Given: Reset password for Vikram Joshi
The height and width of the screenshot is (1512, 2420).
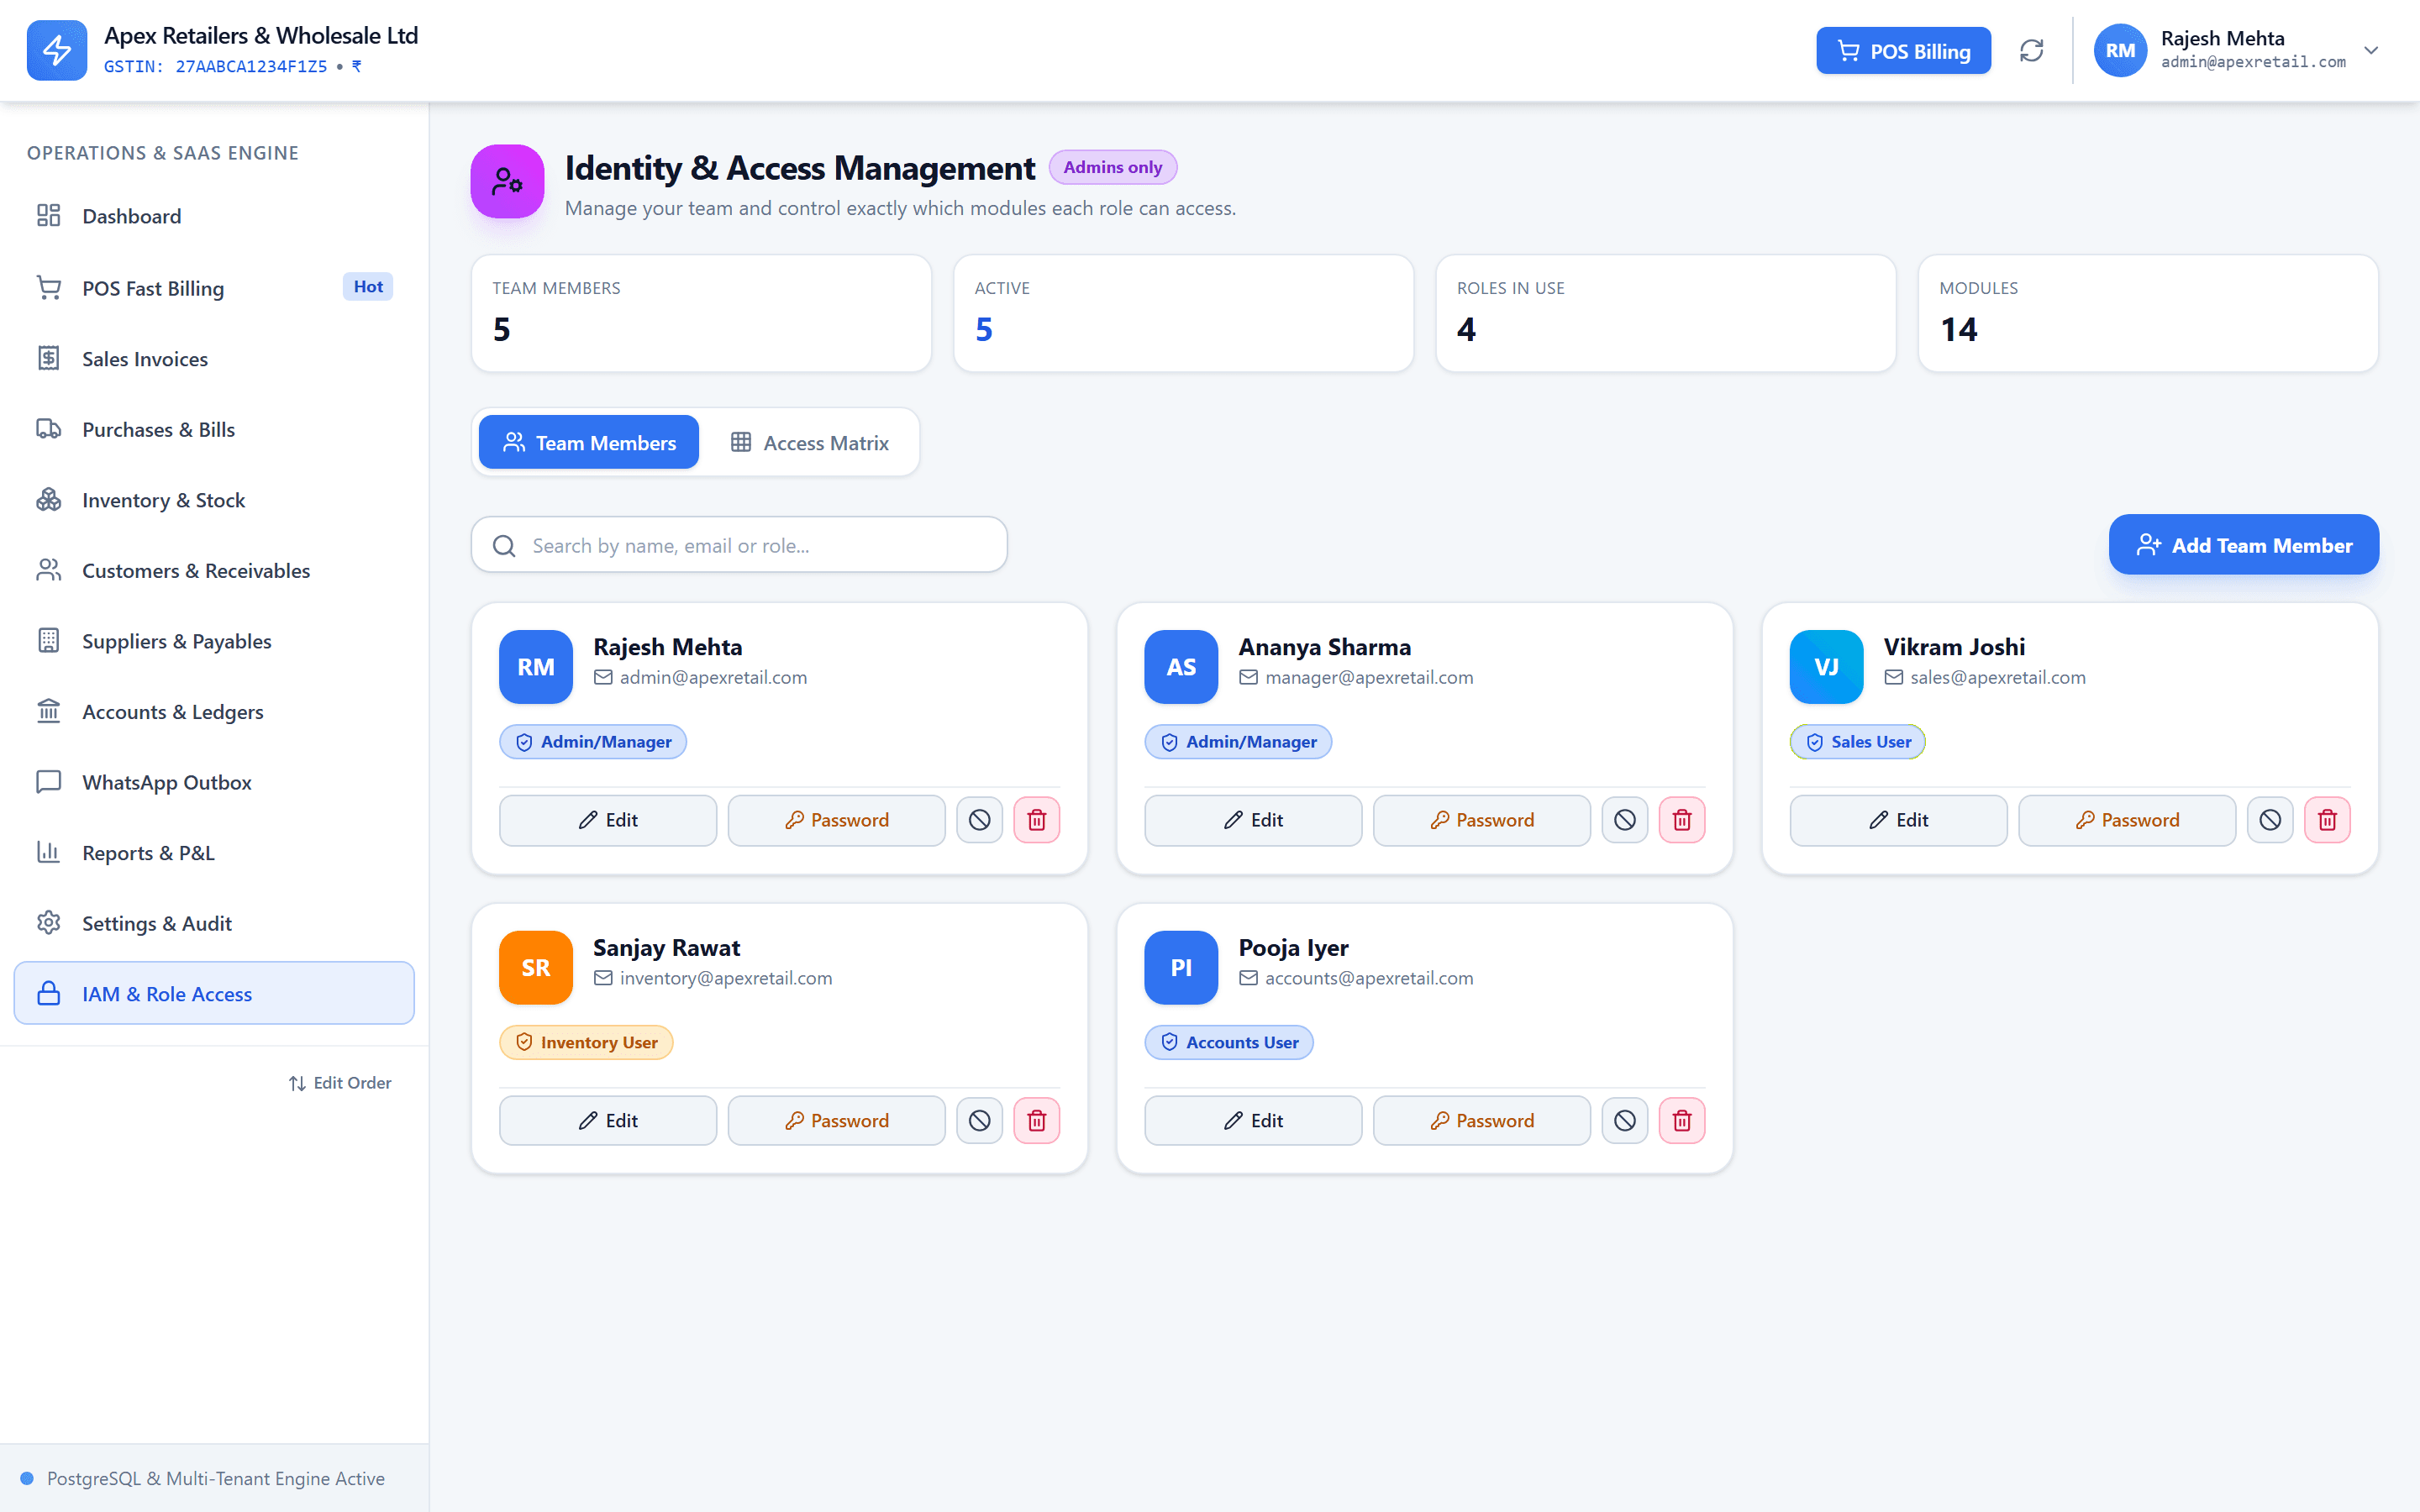Looking at the screenshot, I should click(x=2127, y=820).
